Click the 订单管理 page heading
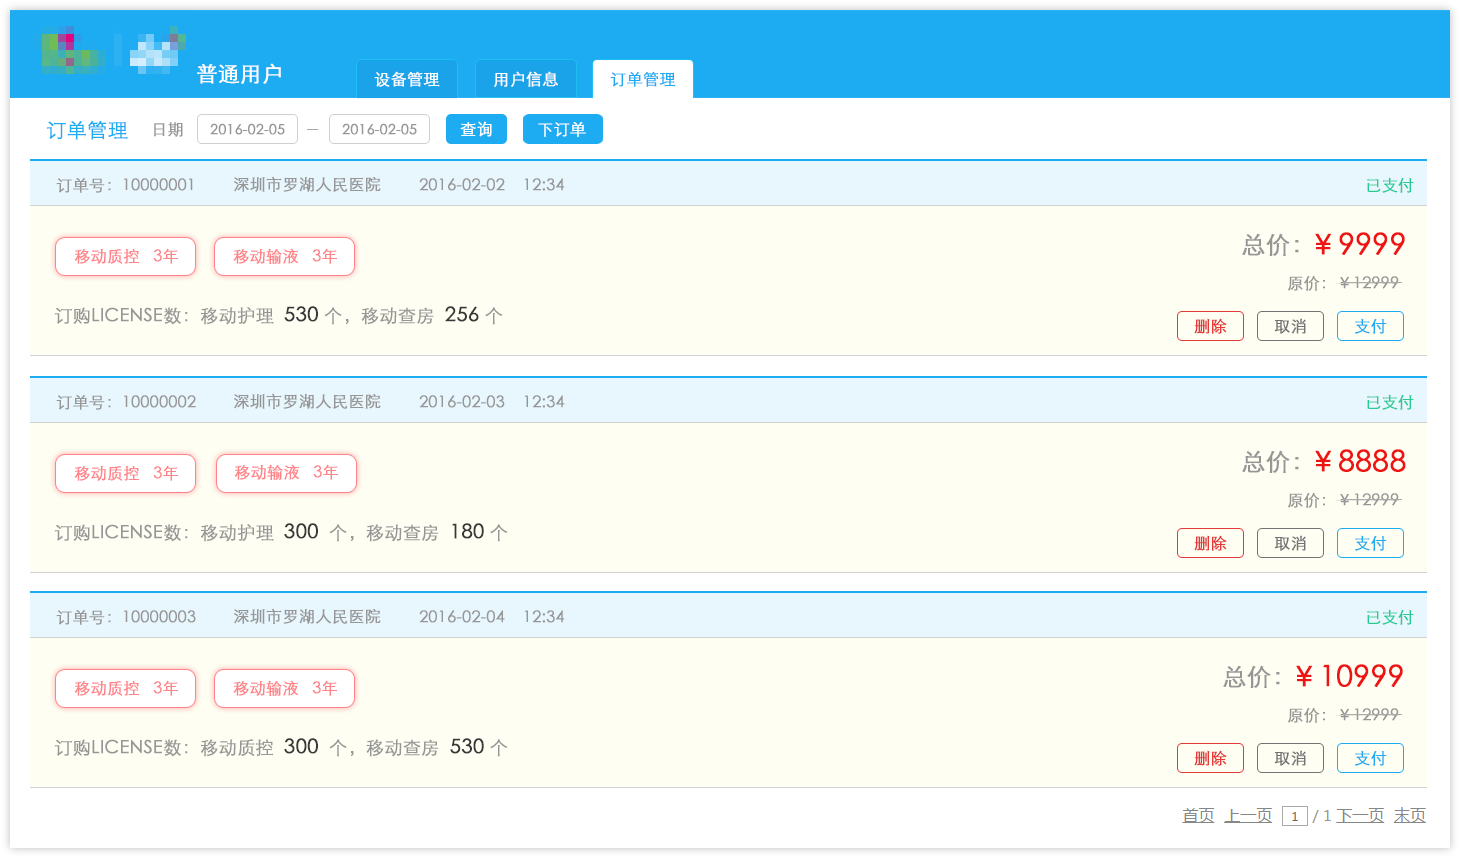1462x860 pixels. [87, 130]
